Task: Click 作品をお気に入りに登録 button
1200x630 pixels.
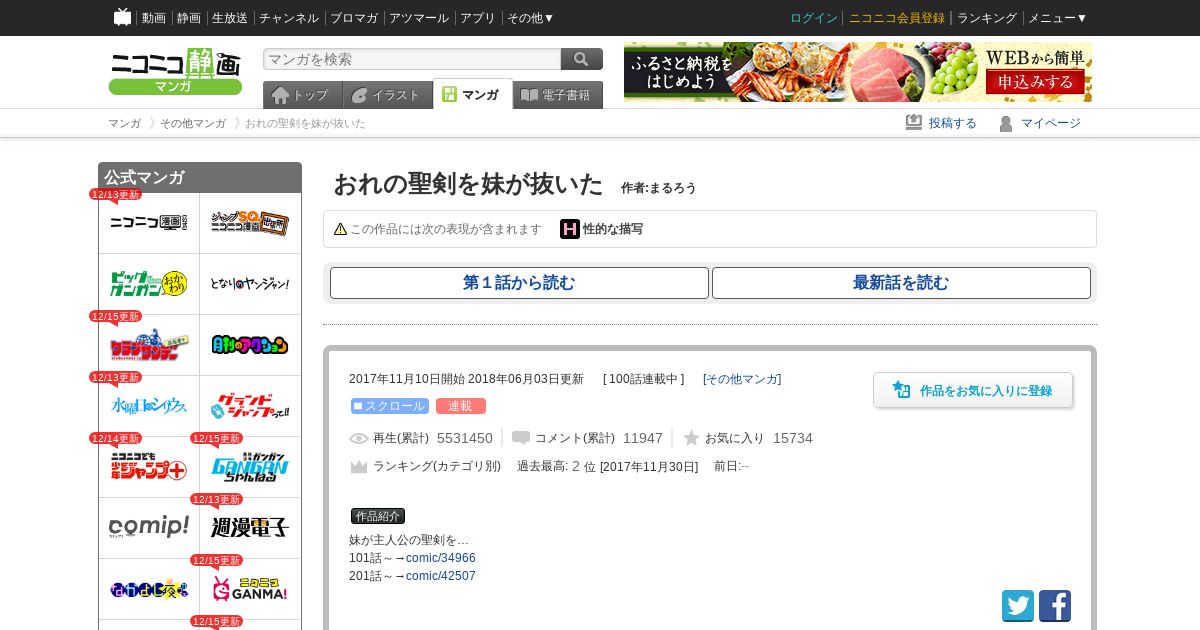Action: click(x=973, y=390)
